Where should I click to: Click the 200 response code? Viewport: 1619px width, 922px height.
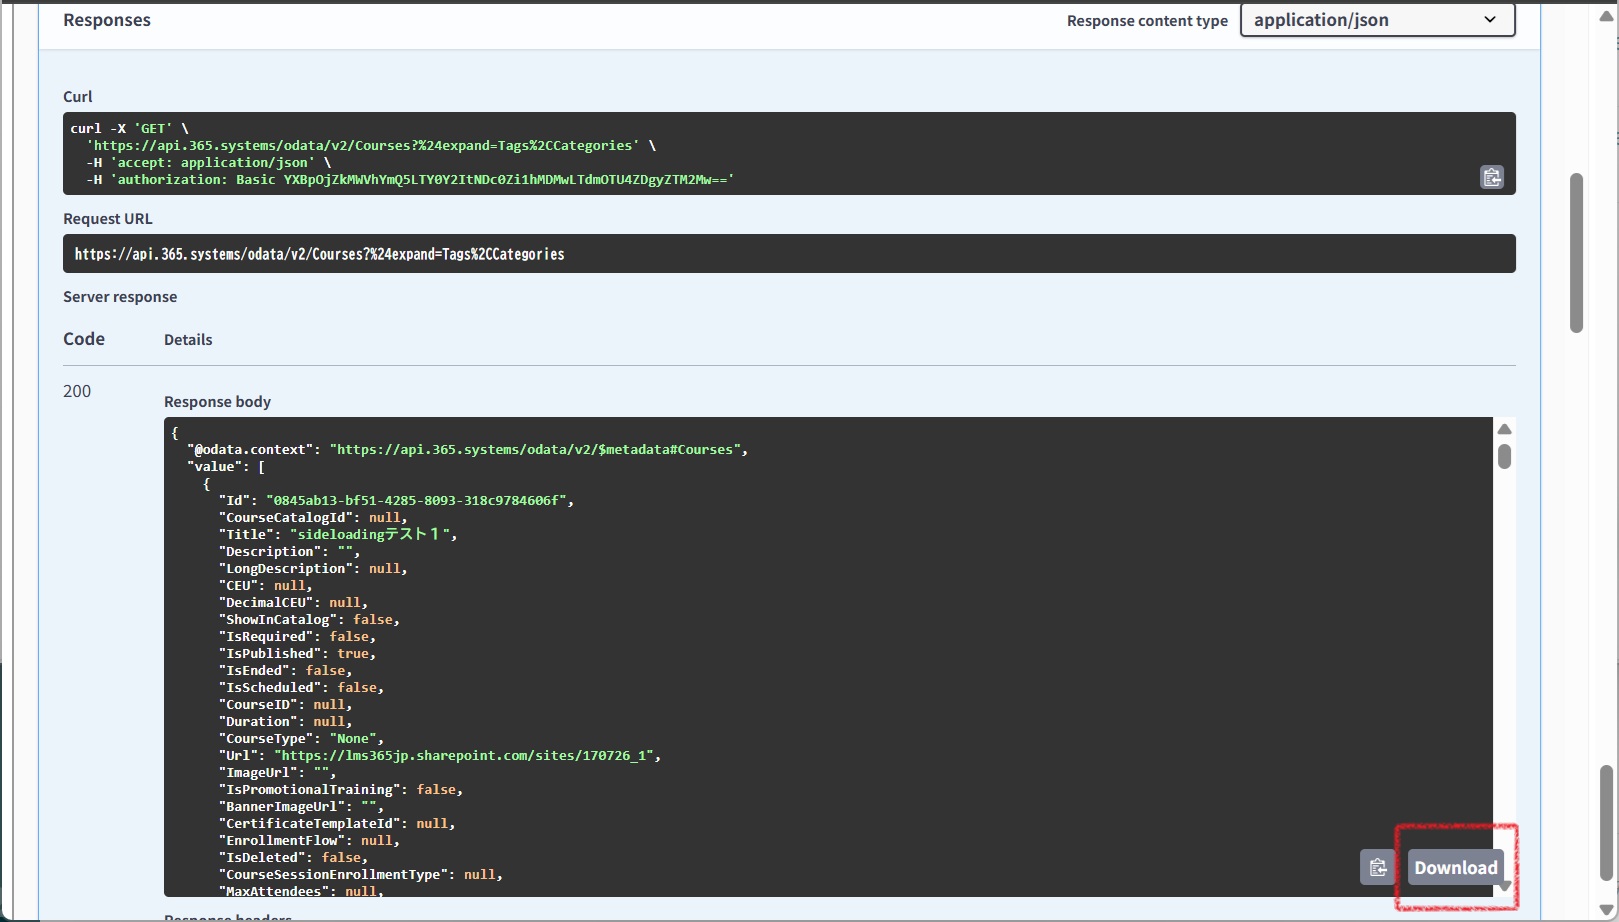point(77,391)
